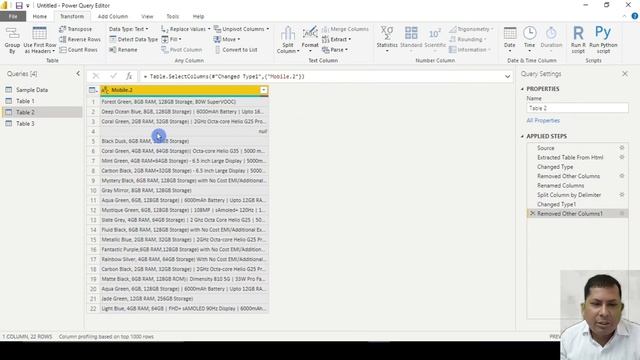Collapse the APPLIED STEPS section
The width and height of the screenshot is (640, 360).
coord(522,136)
